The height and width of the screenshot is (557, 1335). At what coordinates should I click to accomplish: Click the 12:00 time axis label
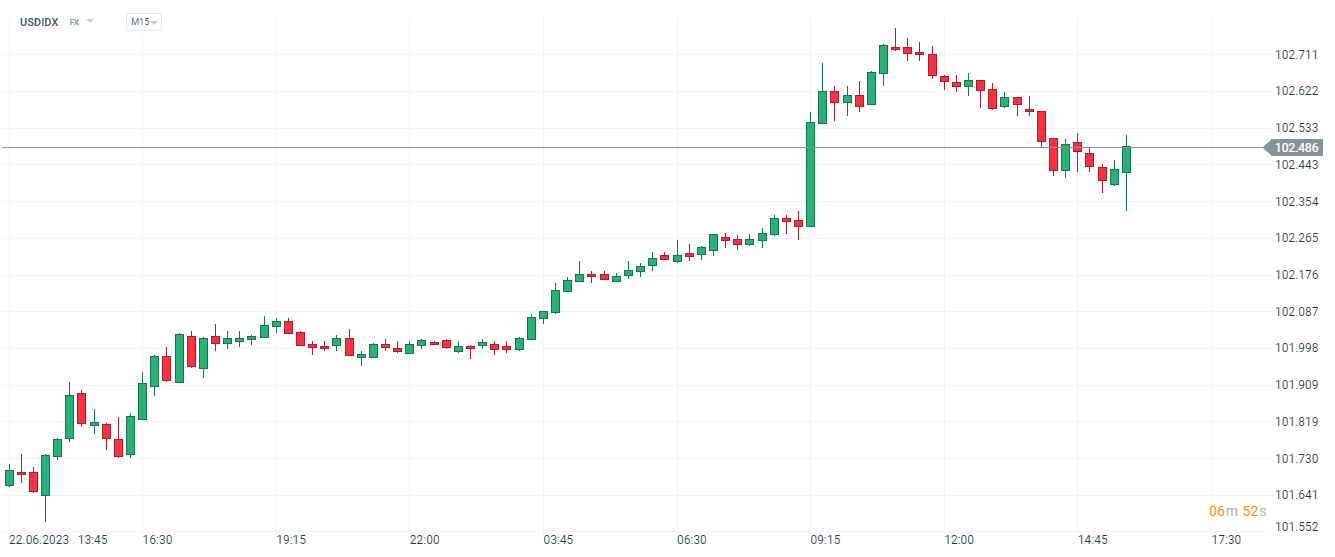pyautogui.click(x=959, y=540)
